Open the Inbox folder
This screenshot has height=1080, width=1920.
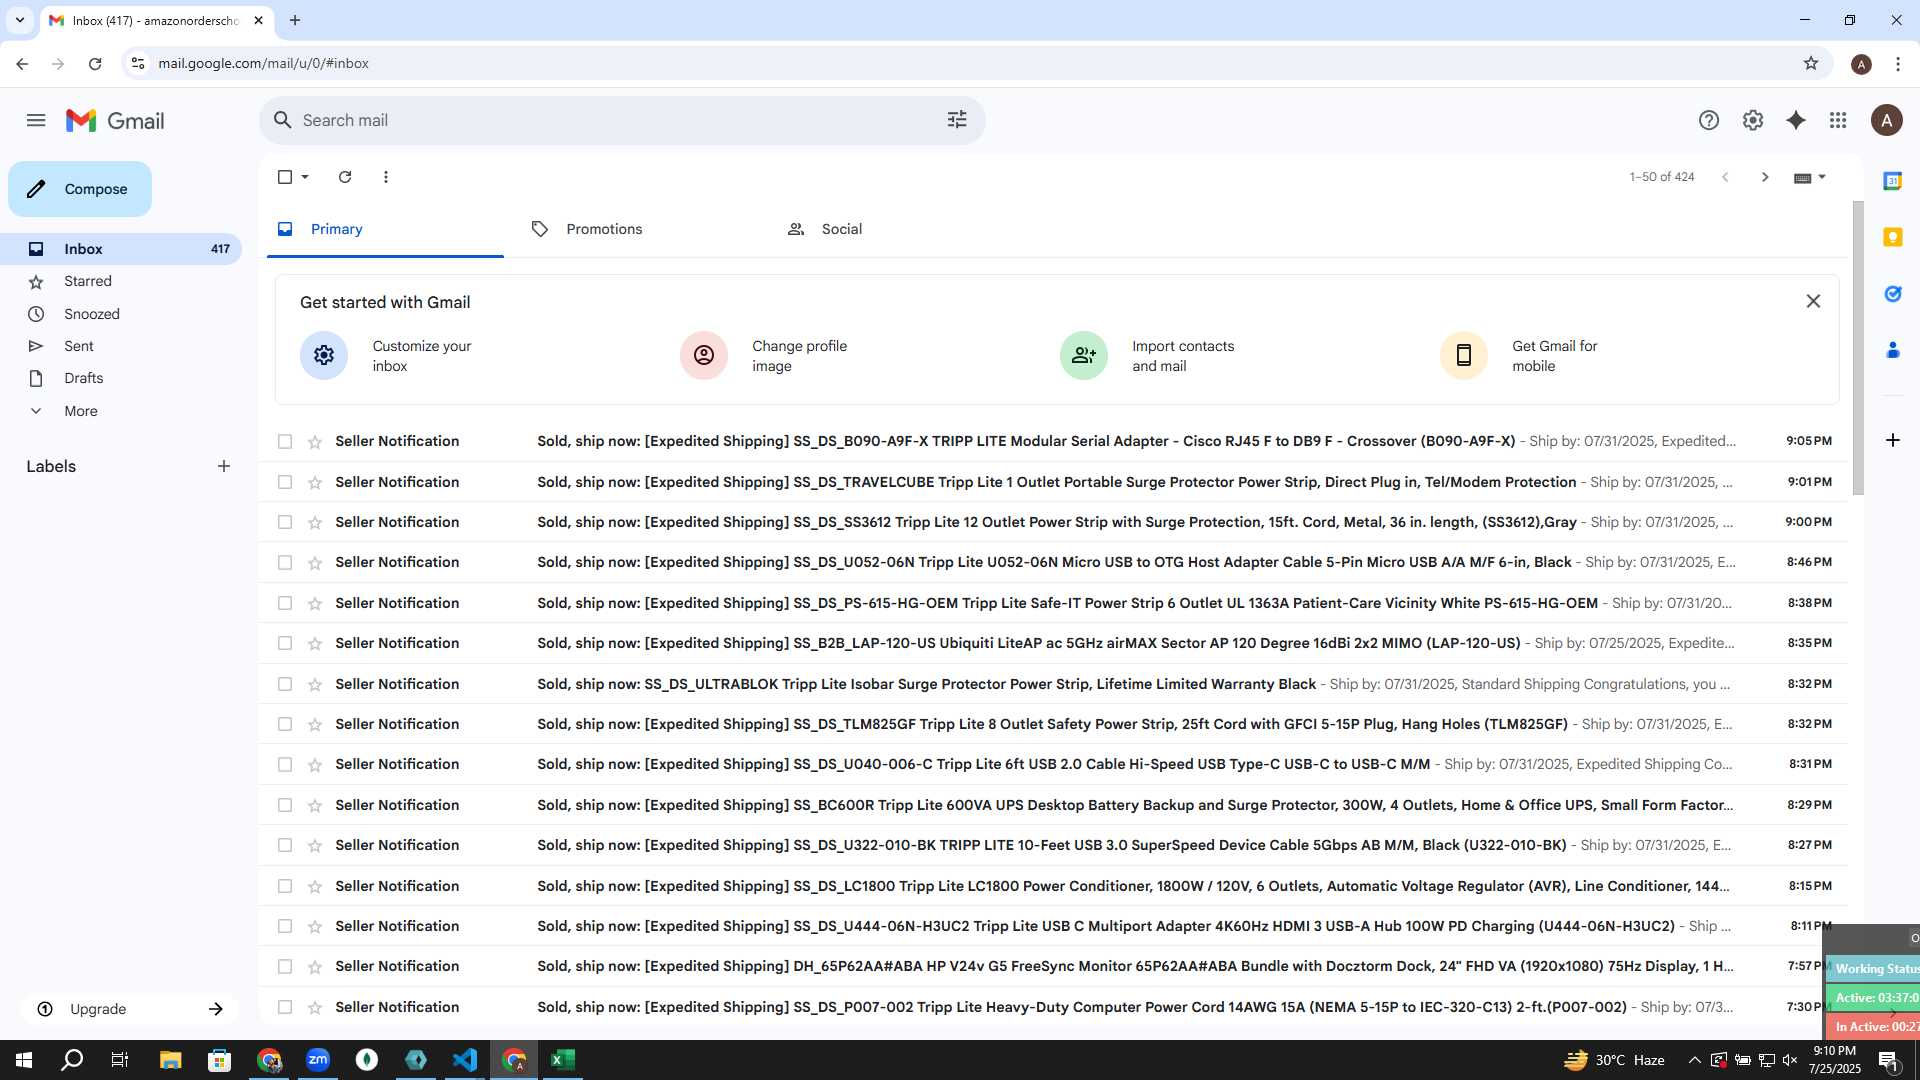(x=121, y=249)
